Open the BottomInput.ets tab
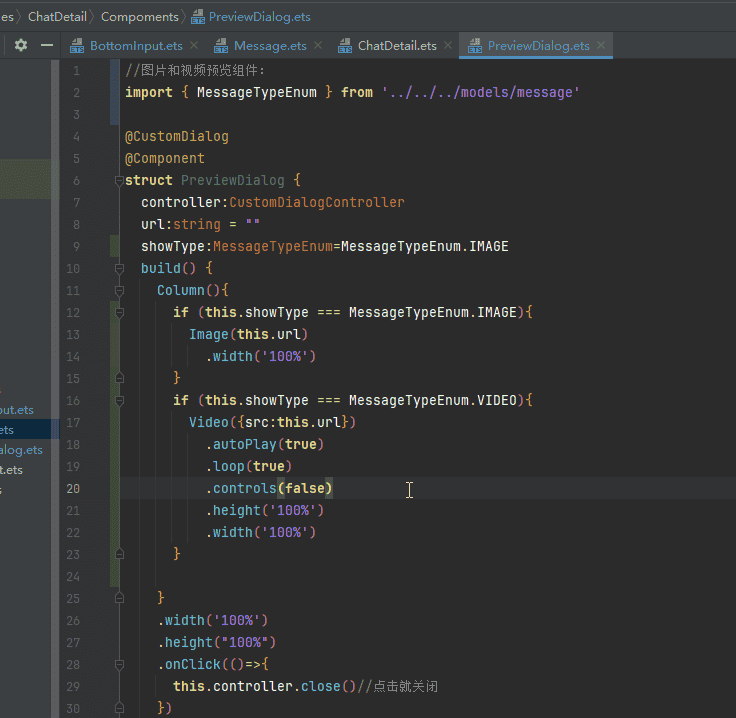This screenshot has height=718, width=736. [135, 46]
